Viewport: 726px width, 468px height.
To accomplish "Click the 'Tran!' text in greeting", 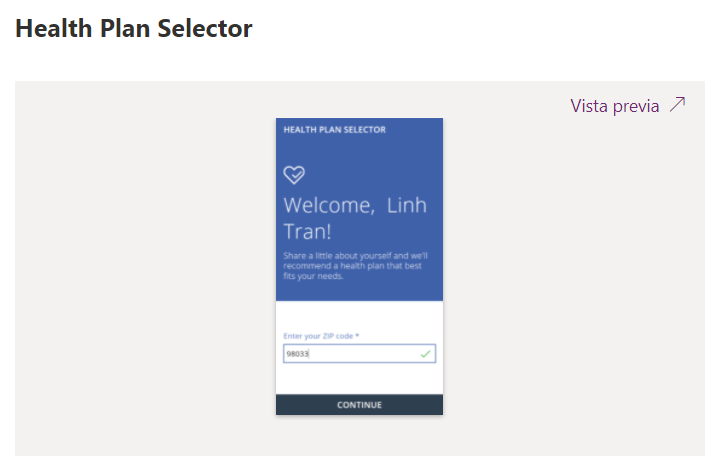I will tap(309, 231).
